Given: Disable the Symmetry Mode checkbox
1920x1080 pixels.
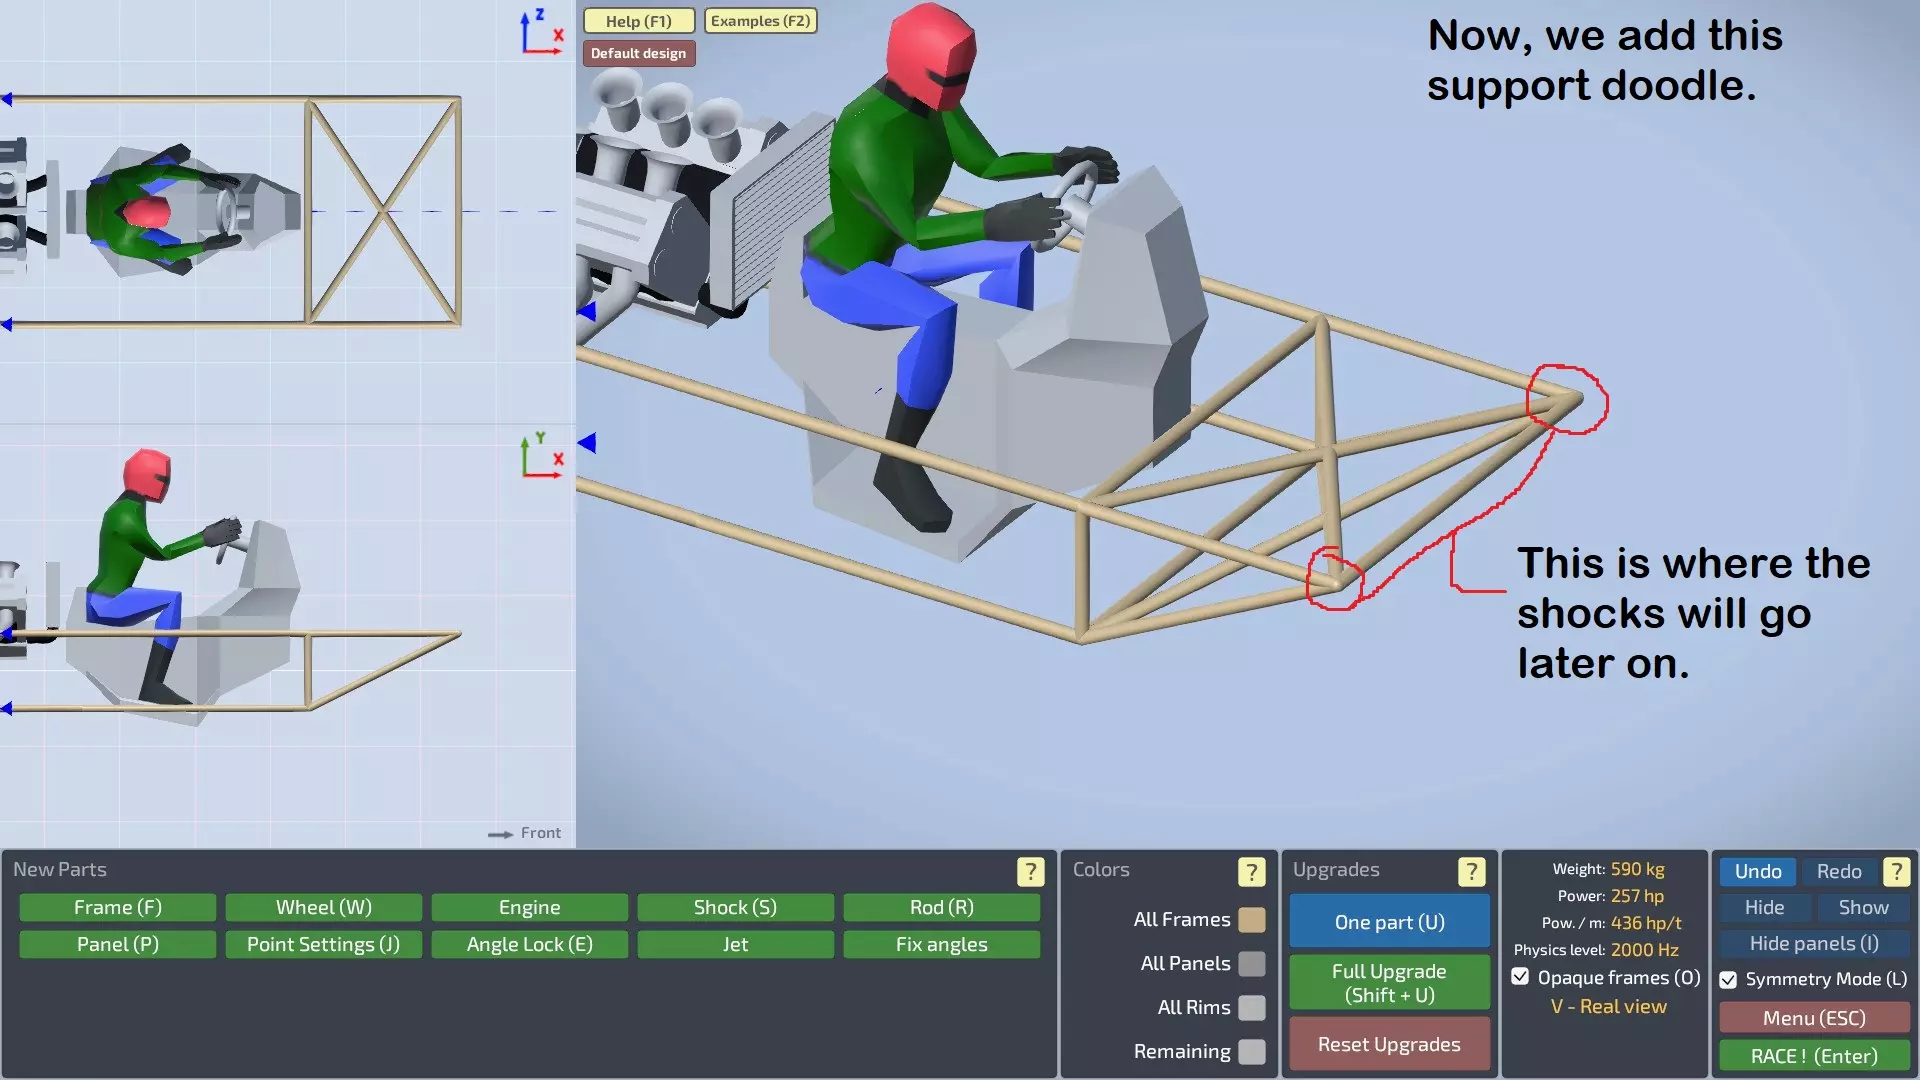Looking at the screenshot, I should [1728, 980].
